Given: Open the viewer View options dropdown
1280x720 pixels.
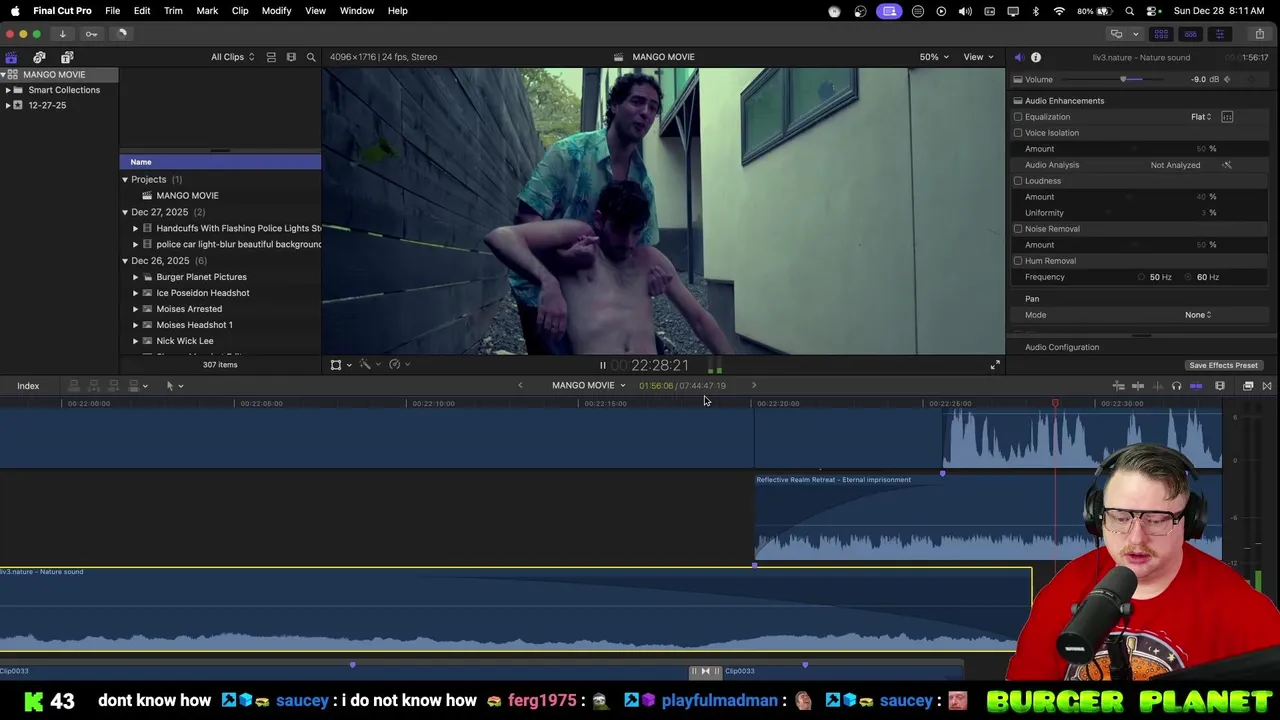Looking at the screenshot, I should pos(978,57).
